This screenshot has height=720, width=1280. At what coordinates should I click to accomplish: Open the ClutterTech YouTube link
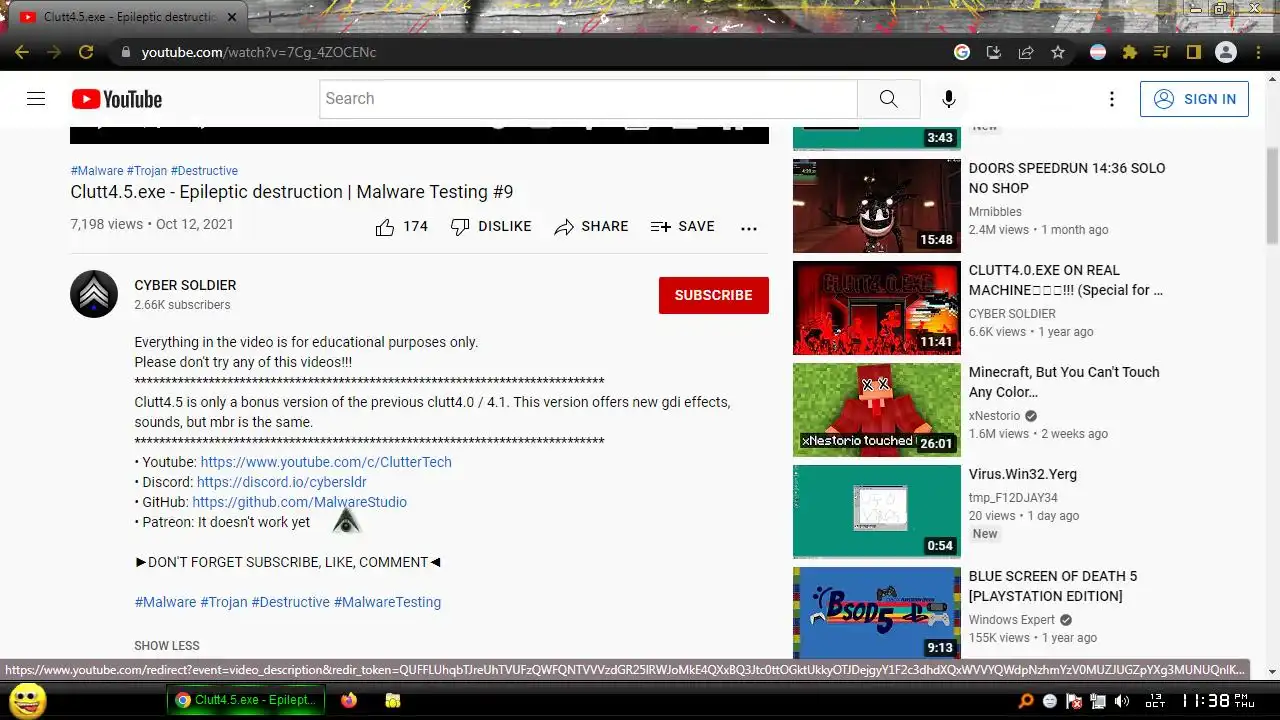[326, 462]
